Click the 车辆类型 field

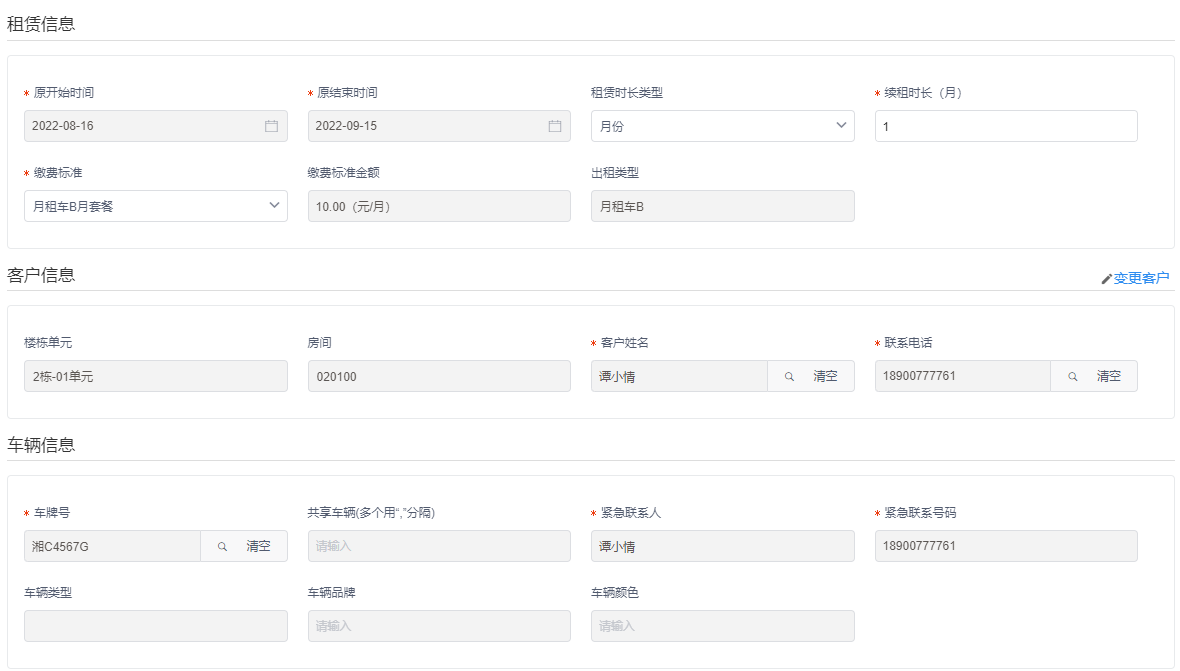(x=155, y=626)
